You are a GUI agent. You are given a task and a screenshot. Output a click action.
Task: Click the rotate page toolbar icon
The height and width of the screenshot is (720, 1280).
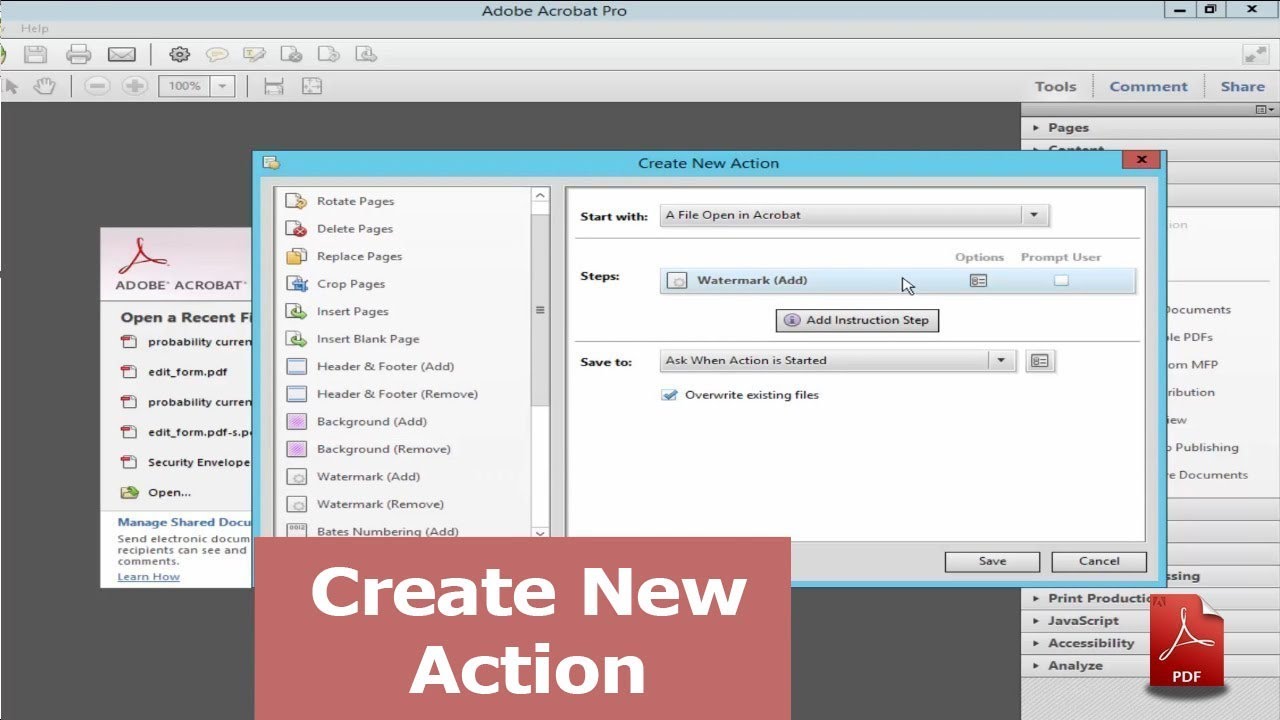328,55
